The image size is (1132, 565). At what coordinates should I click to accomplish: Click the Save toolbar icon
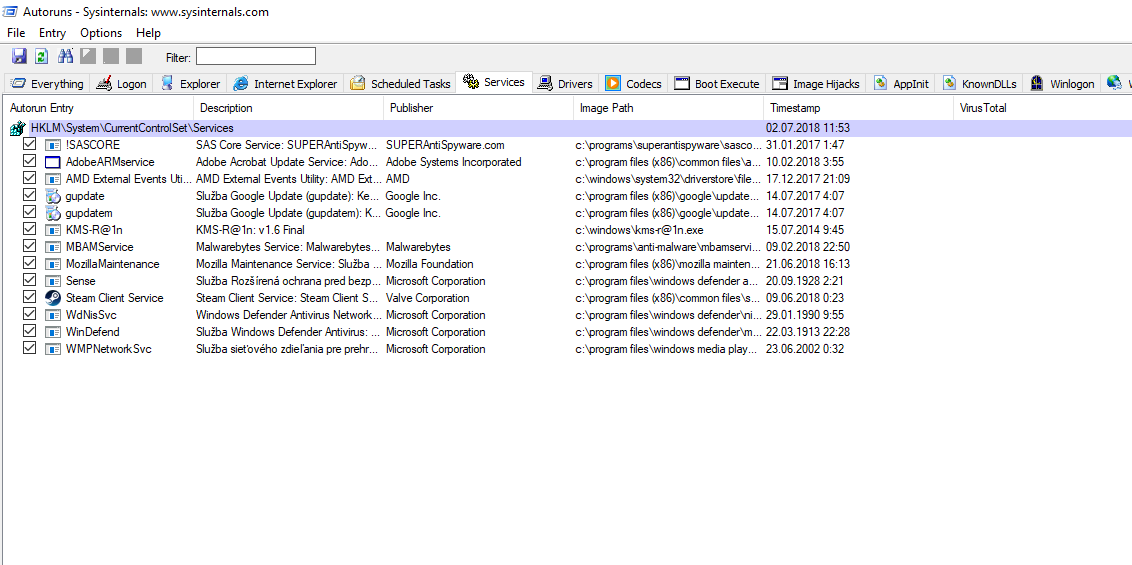click(x=19, y=56)
